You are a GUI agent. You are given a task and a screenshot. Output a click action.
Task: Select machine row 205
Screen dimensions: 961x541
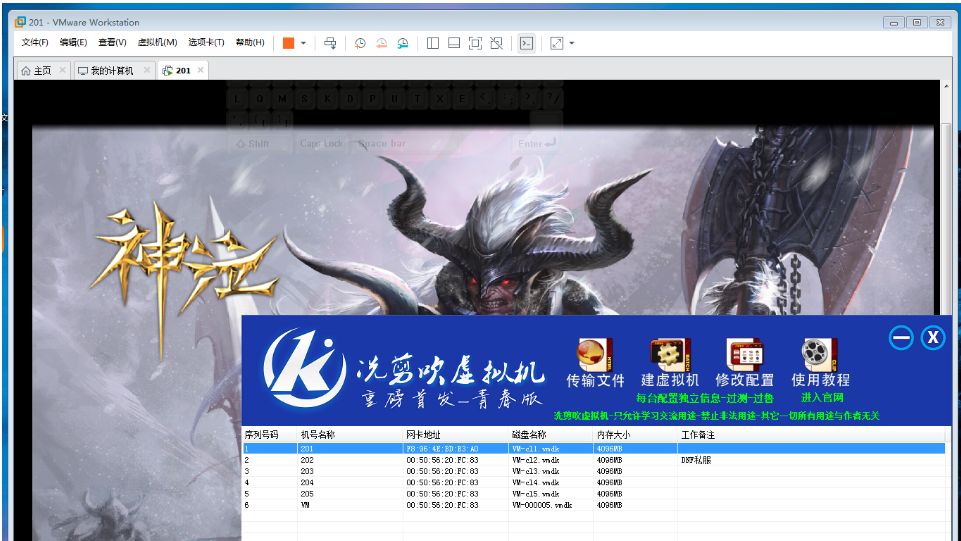593,494
